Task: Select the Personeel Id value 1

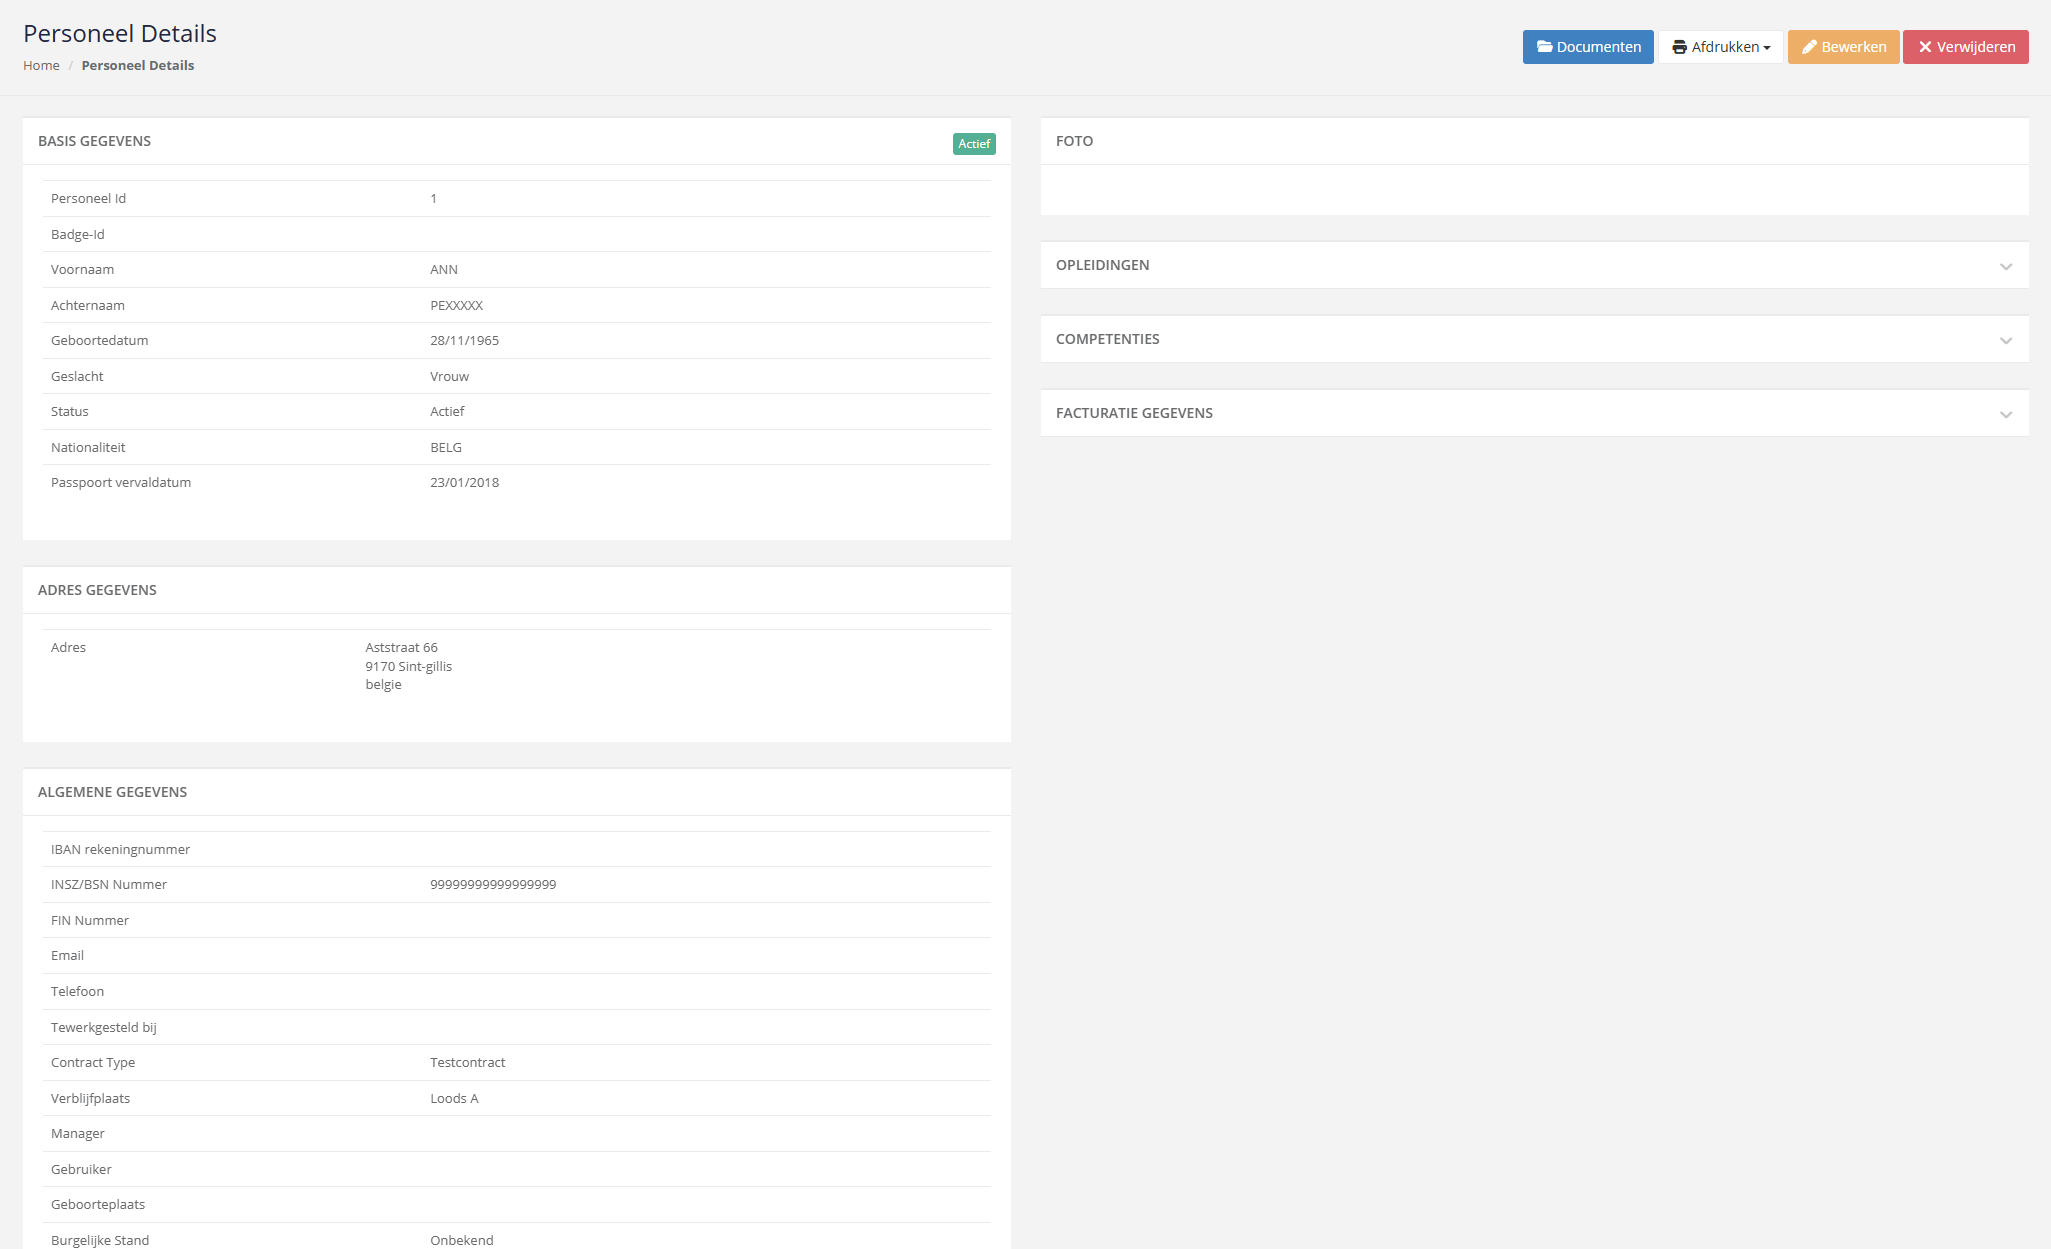Action: (x=433, y=199)
